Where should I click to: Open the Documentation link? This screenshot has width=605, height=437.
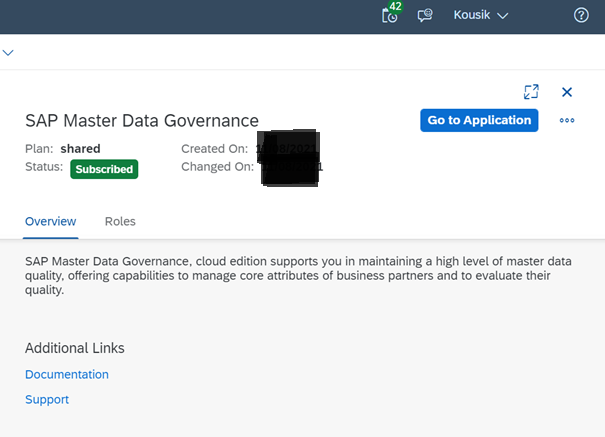[x=67, y=375]
